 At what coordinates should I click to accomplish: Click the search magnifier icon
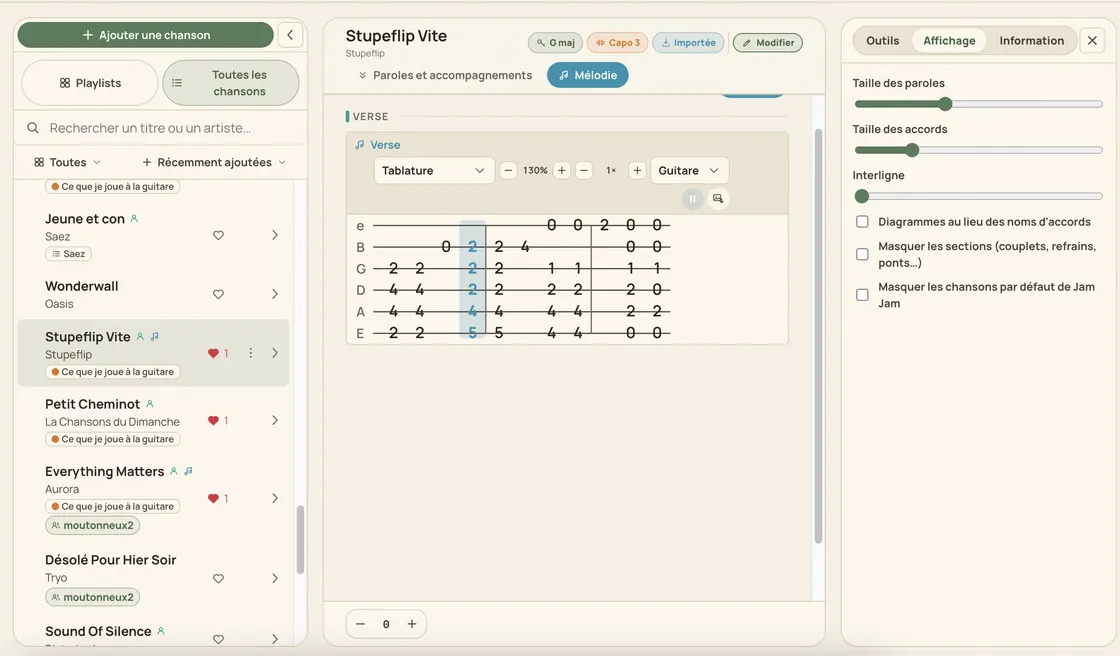coord(33,128)
